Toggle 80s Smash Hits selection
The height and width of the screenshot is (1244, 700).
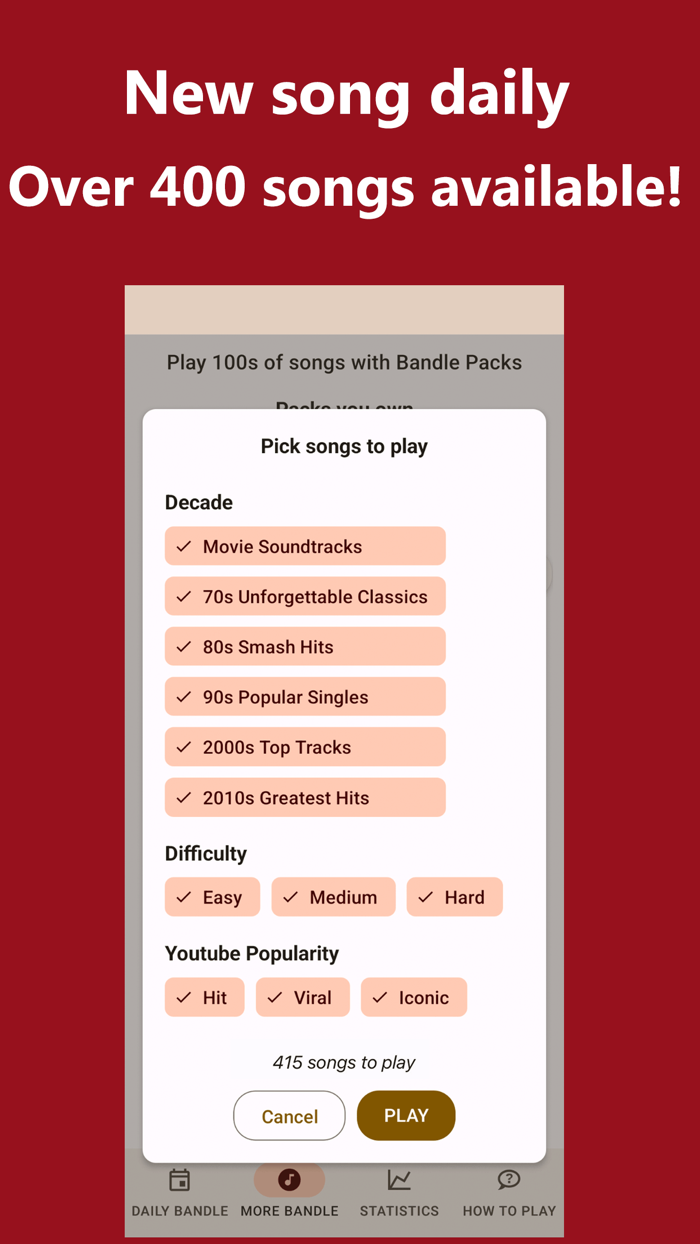coord(304,646)
